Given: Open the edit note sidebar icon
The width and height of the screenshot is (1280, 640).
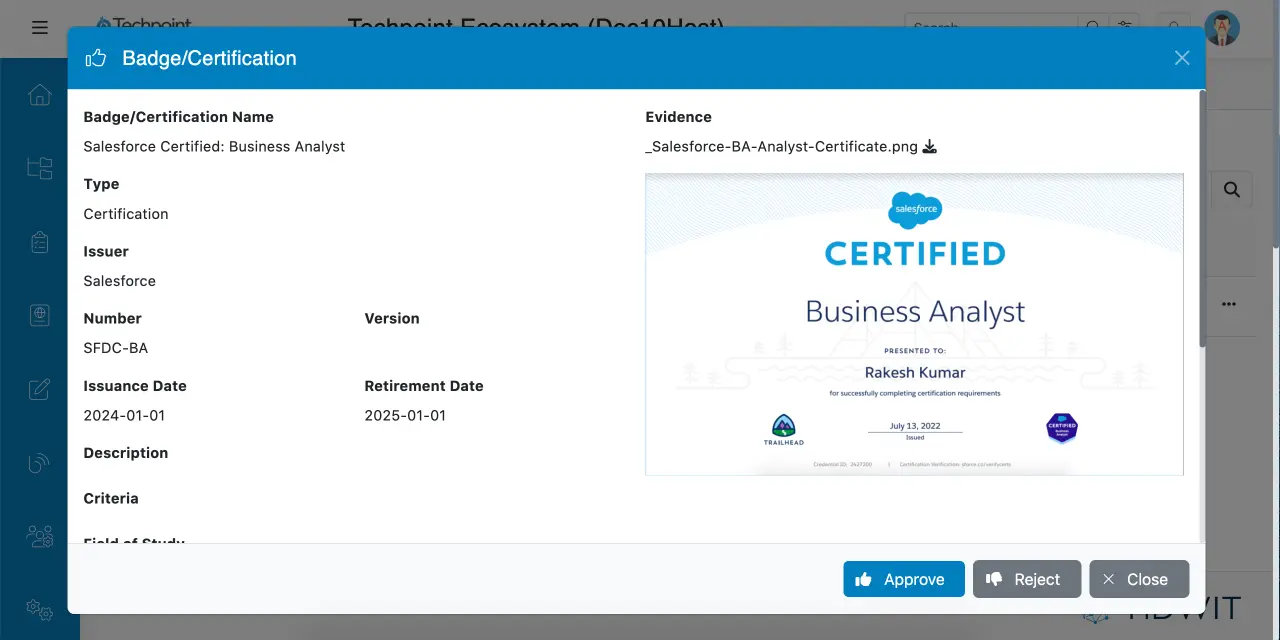Looking at the screenshot, I should point(40,389).
